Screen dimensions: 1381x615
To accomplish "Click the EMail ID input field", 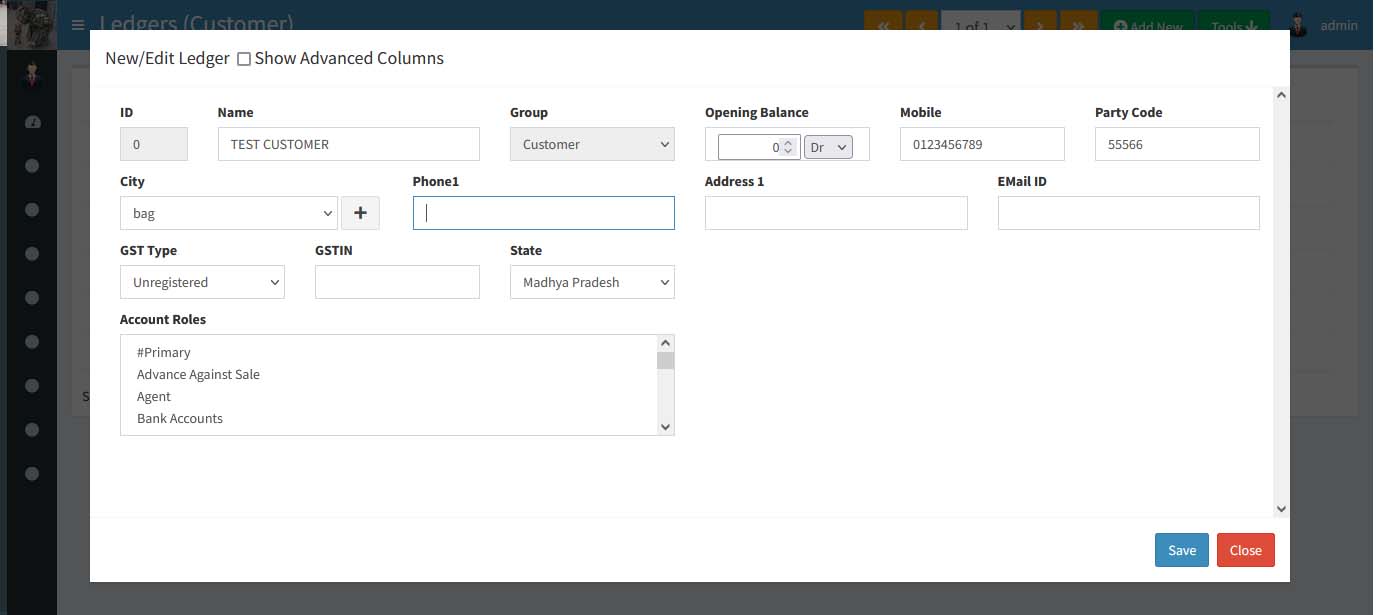I will click(x=1129, y=213).
